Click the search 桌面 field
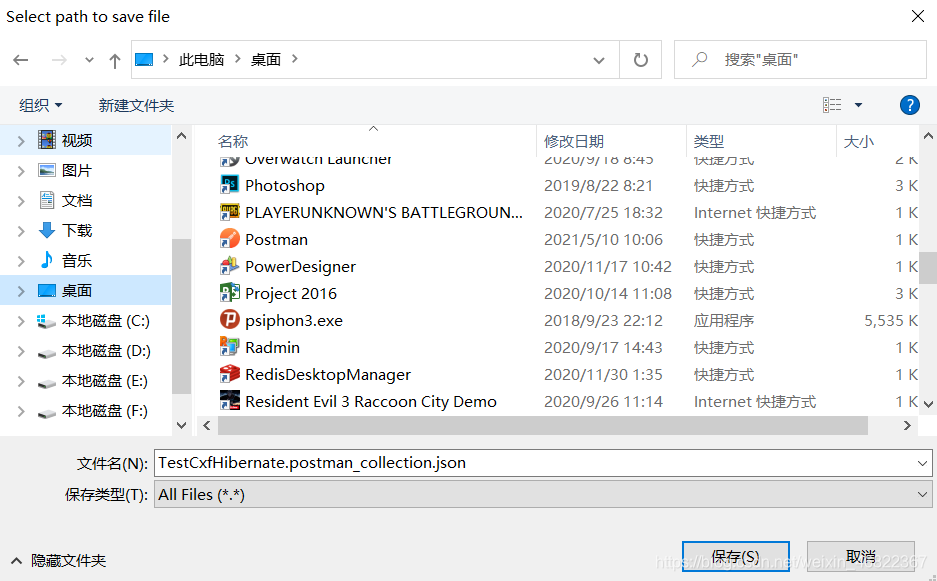This screenshot has height=581, width=937. [800, 60]
